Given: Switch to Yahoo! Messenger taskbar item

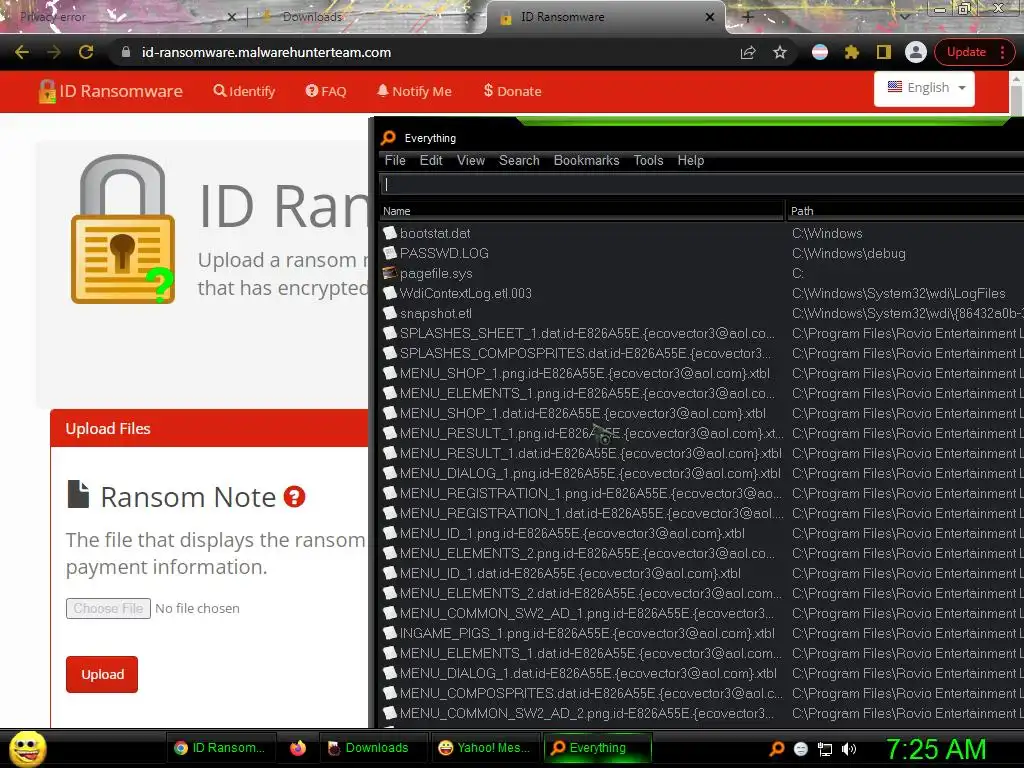Looking at the screenshot, I should pos(485,748).
